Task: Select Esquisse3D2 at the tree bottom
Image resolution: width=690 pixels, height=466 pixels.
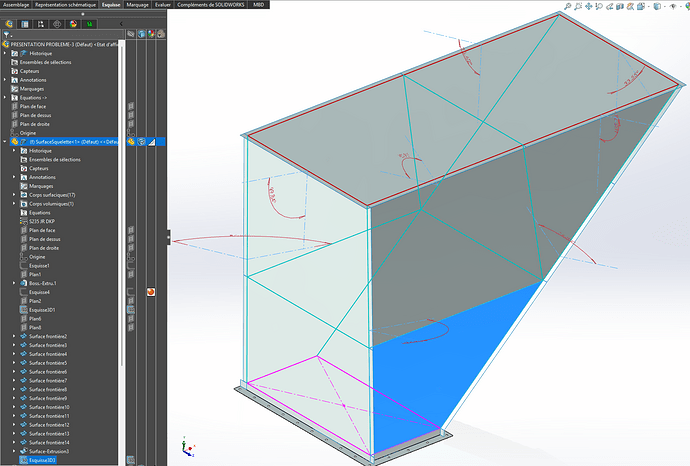Action: click(x=43, y=460)
